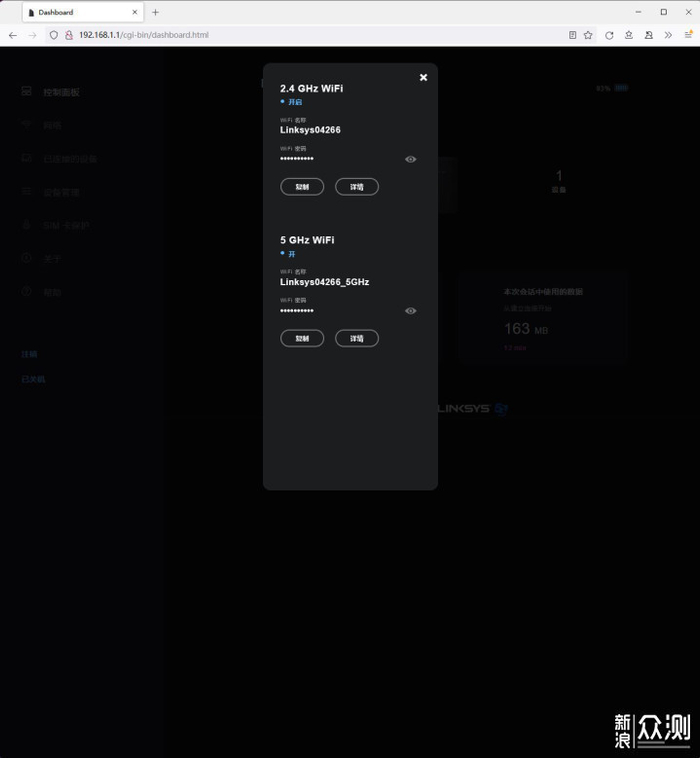Open the browser application menu
Screen dimensions: 700x758
[688, 35]
